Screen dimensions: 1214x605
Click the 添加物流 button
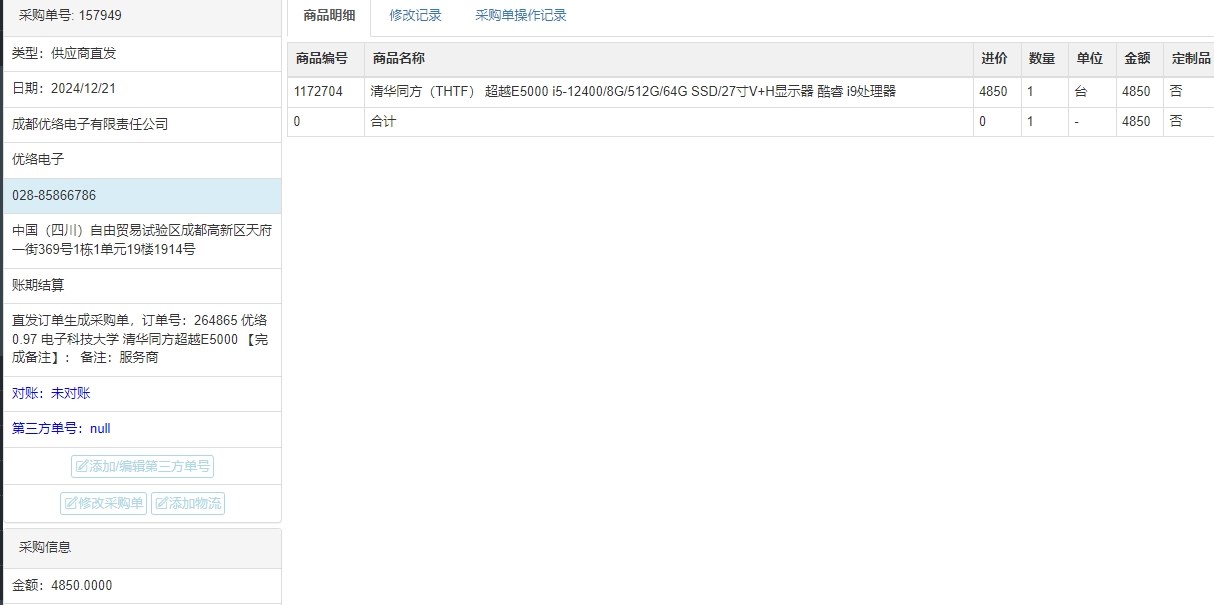click(188, 503)
